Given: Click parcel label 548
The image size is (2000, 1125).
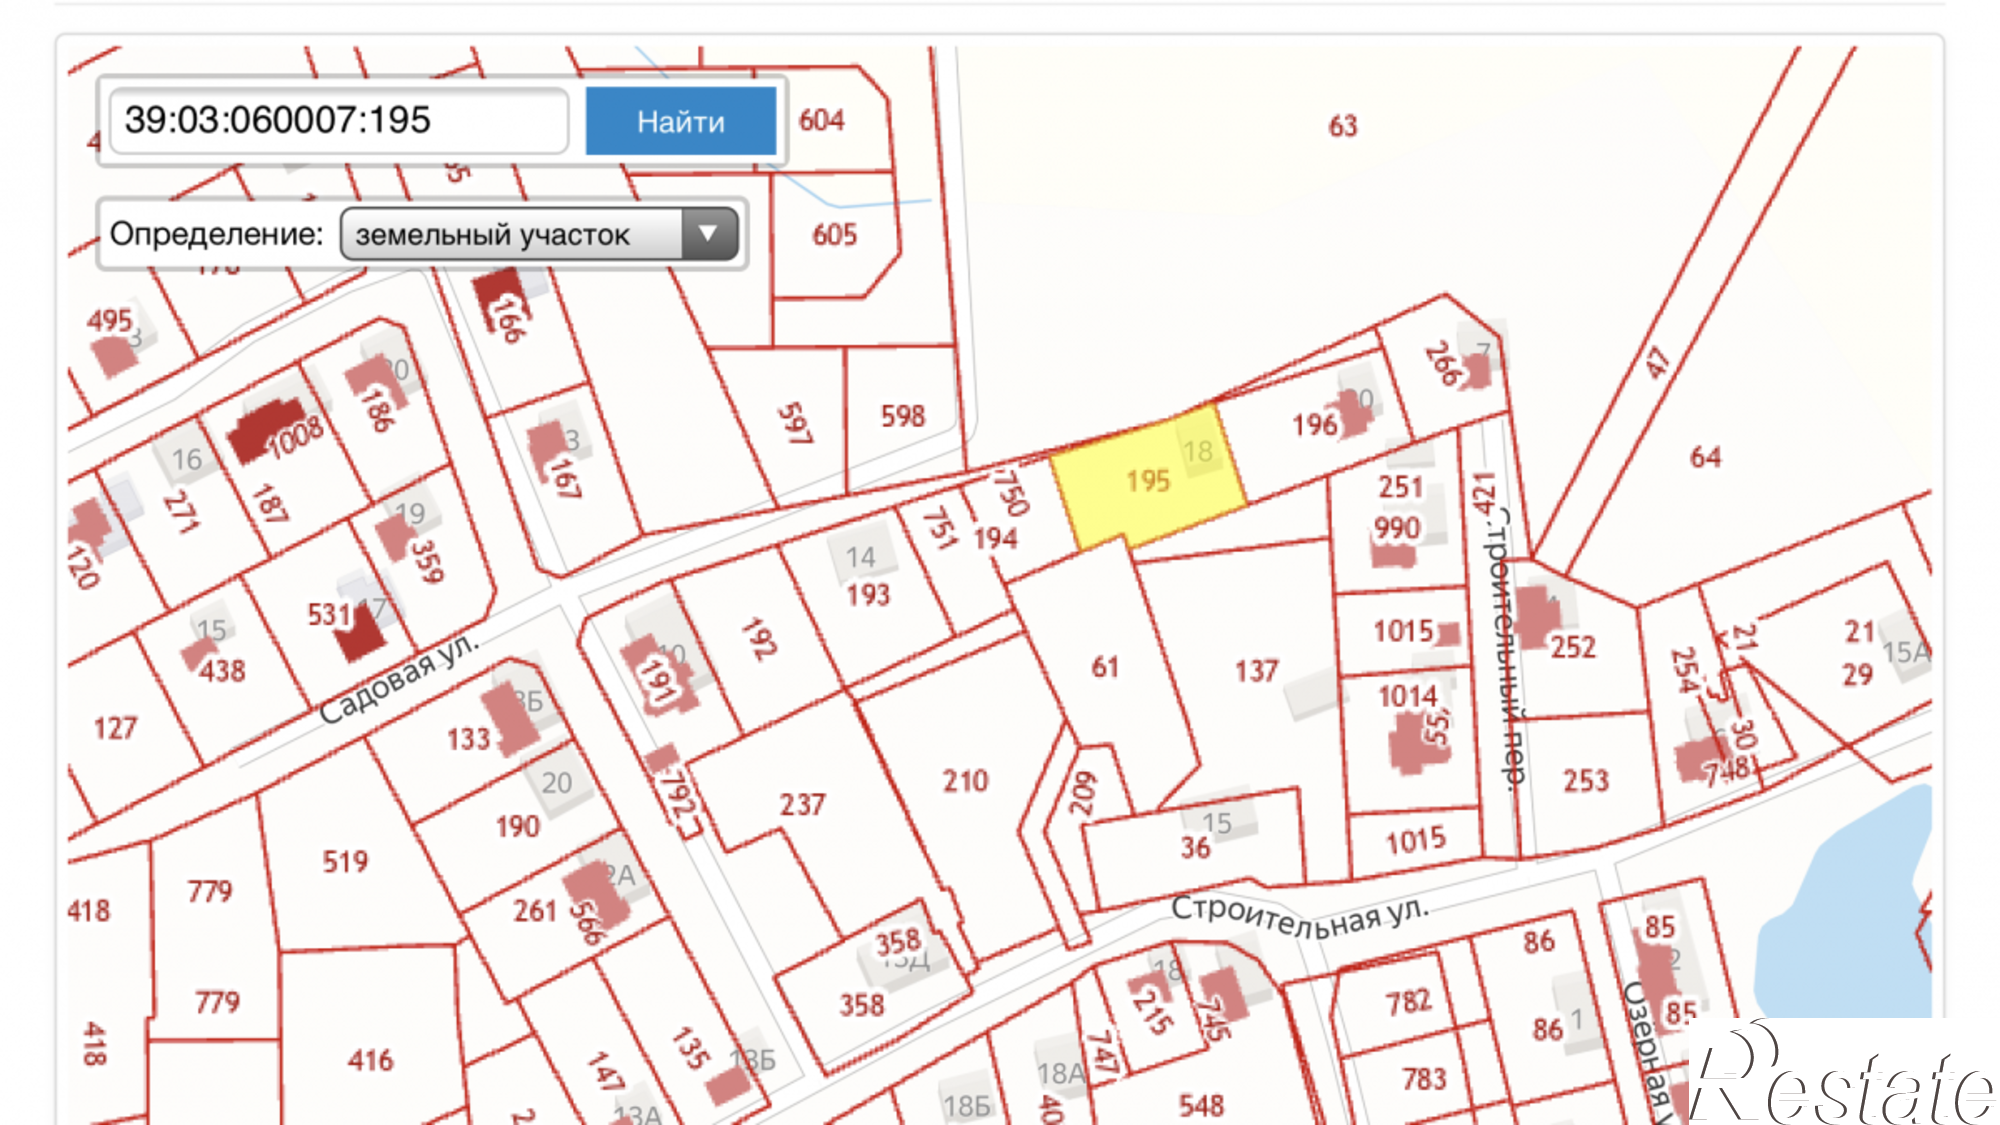Looking at the screenshot, I should [1201, 1105].
